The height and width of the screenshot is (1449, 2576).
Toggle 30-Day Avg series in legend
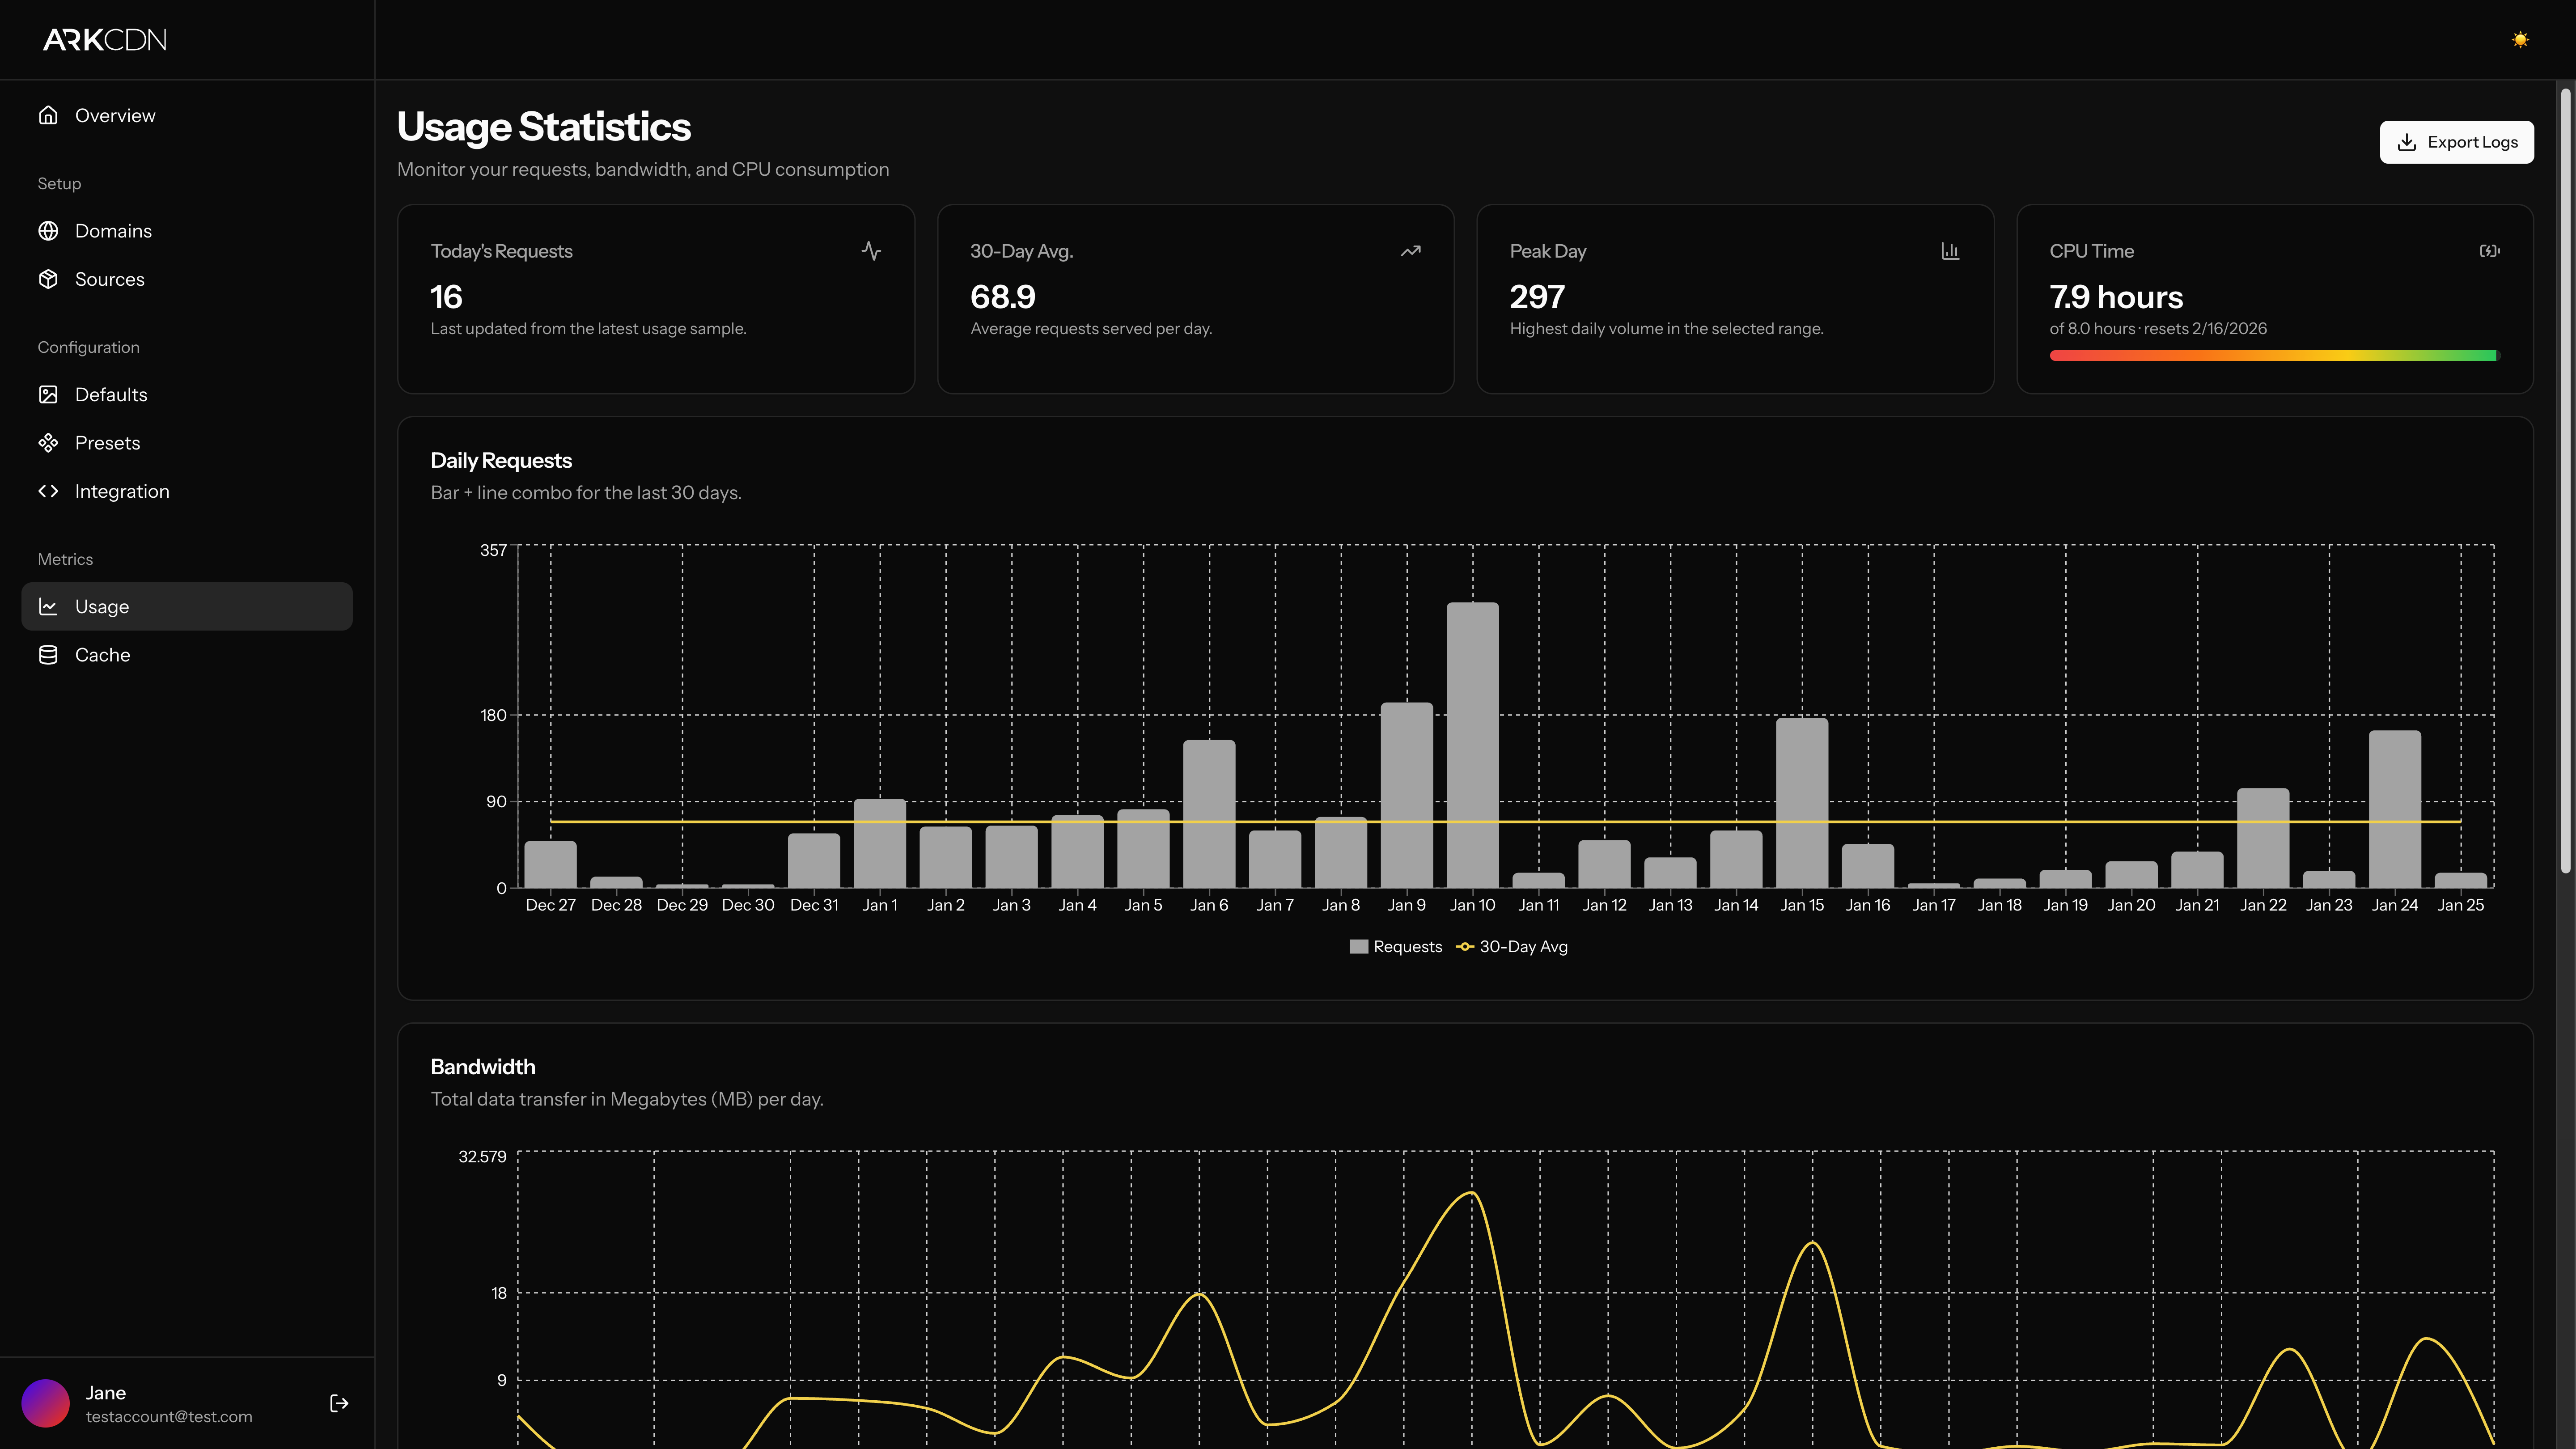1512,947
